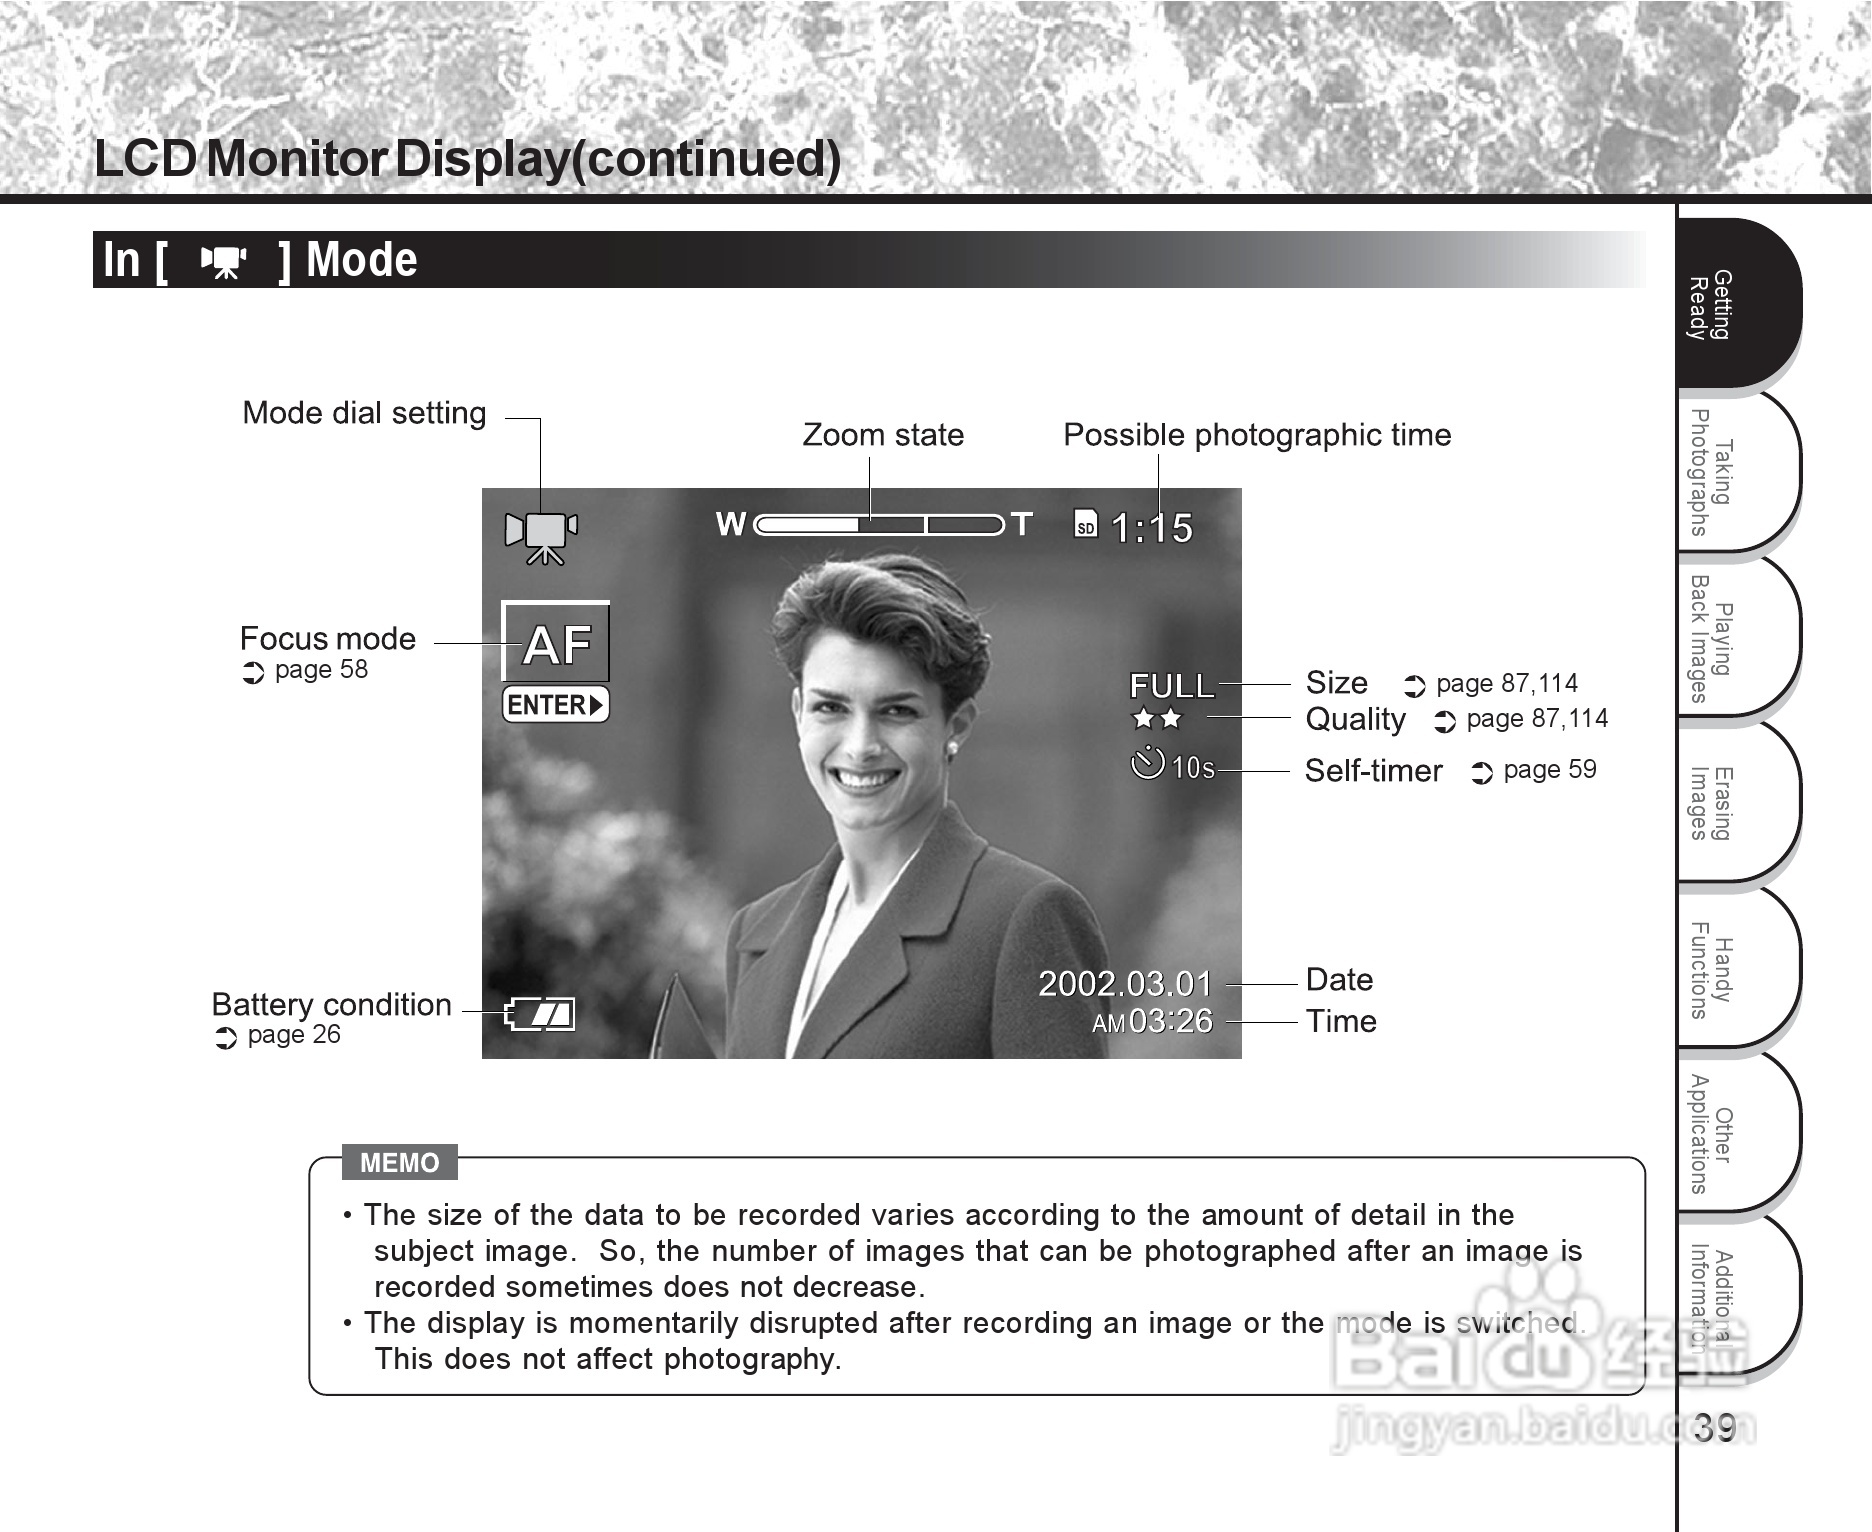Screen dimensions: 1872x1532
Task: Click the Possible photographic time label
Action: pos(1257,436)
